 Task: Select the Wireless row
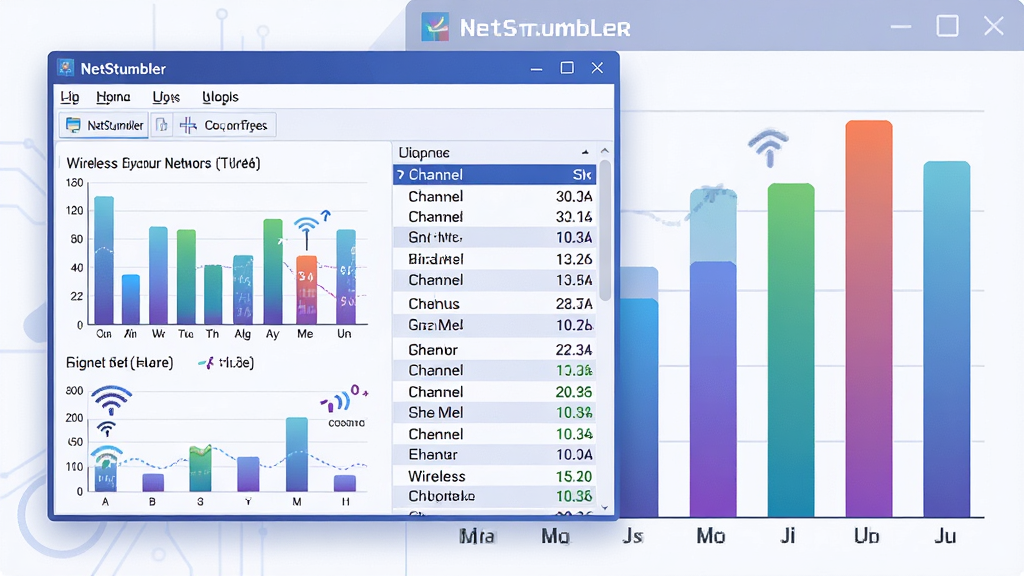pos(494,476)
